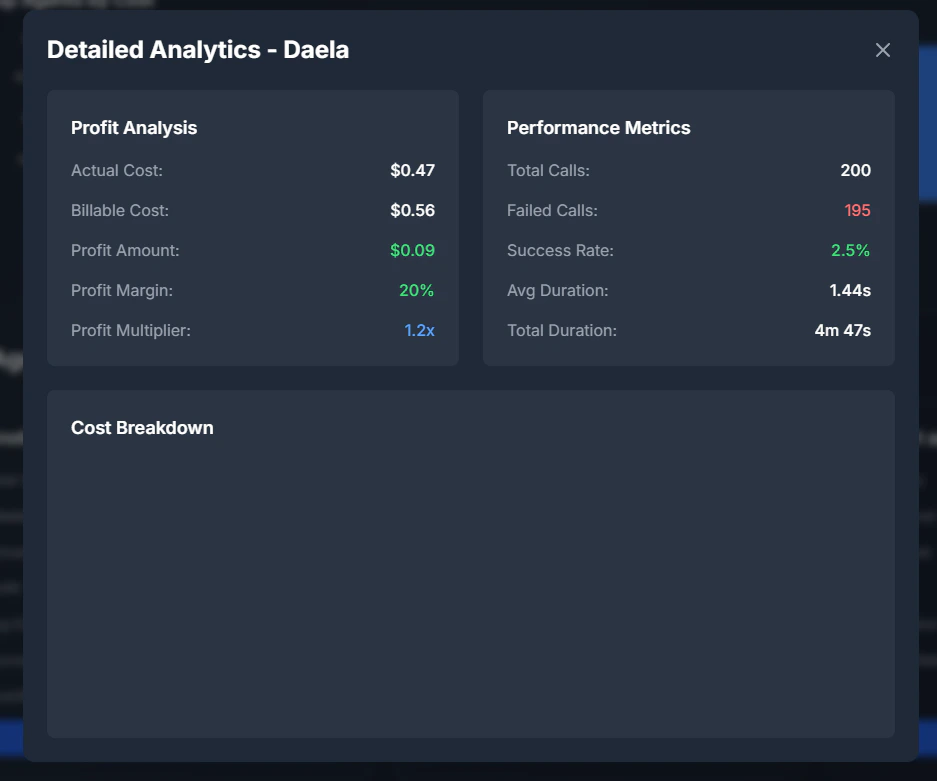The width and height of the screenshot is (937, 781).
Task: Close the Detailed Analytics dialog
Action: (882, 49)
